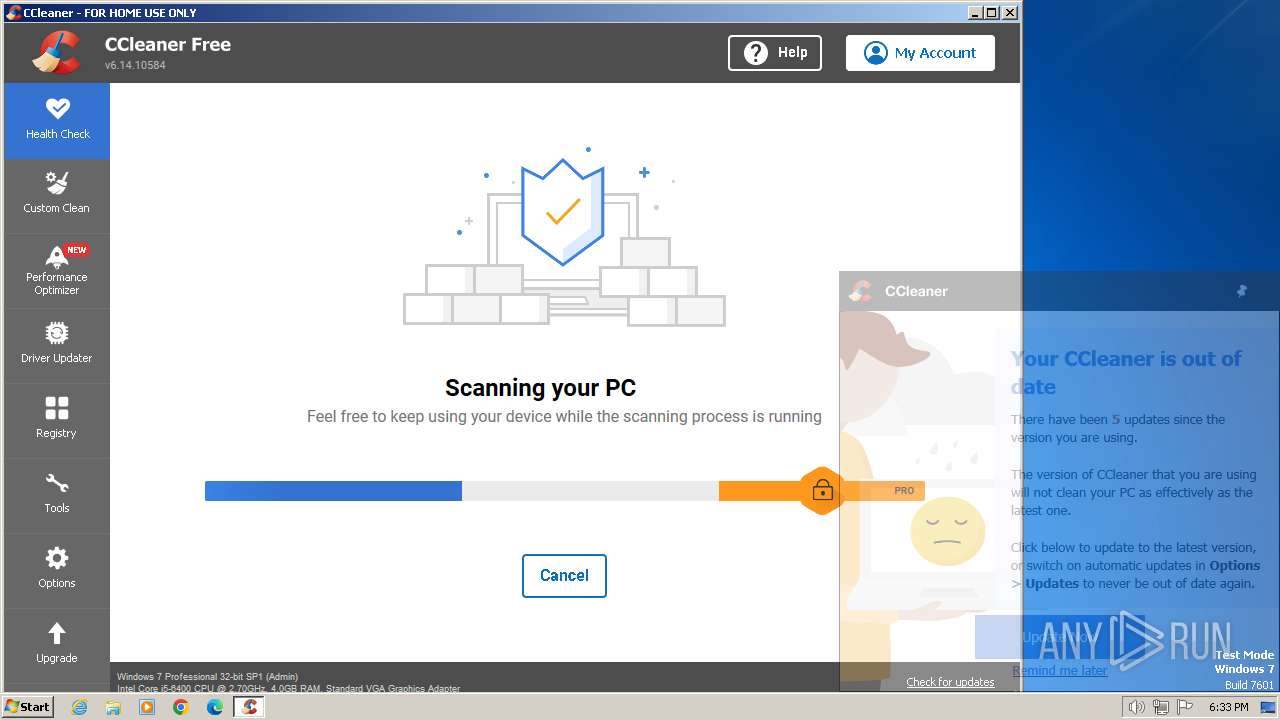Open the volume control tray icon

coord(1136,707)
